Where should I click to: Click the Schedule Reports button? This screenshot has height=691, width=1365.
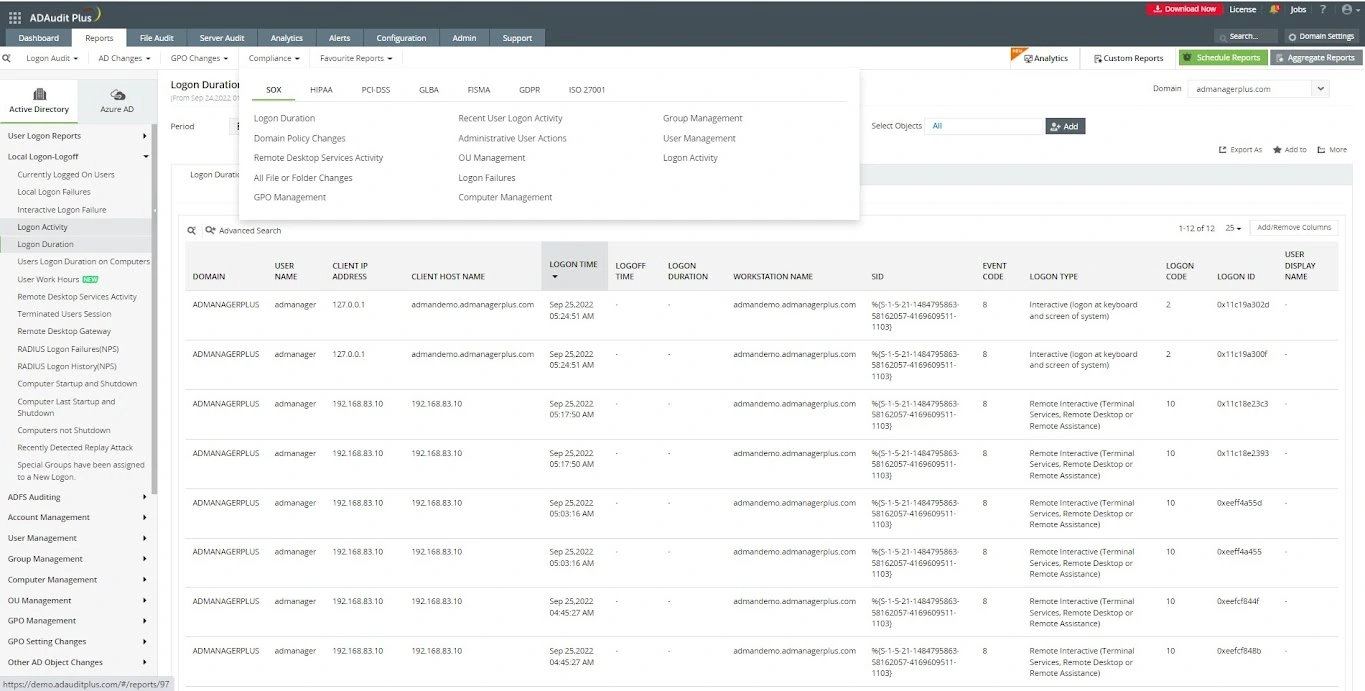coord(1222,58)
